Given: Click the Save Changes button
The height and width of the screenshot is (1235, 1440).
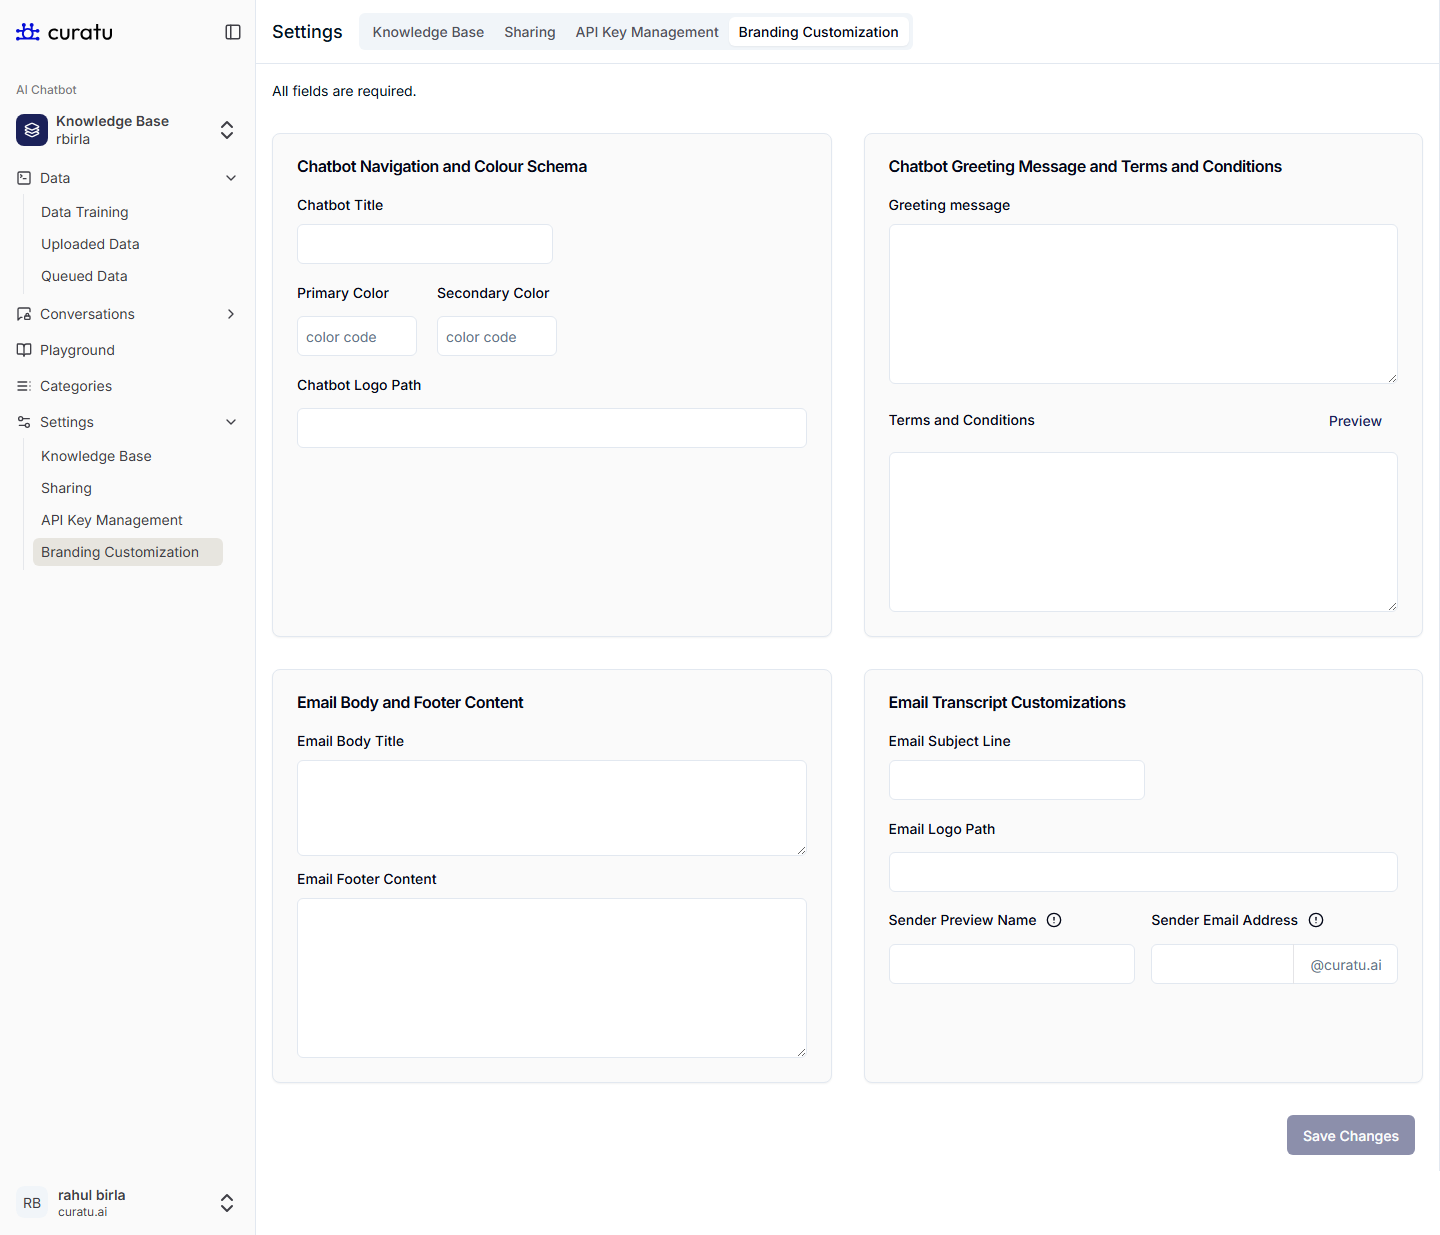Looking at the screenshot, I should pyautogui.click(x=1350, y=1135).
